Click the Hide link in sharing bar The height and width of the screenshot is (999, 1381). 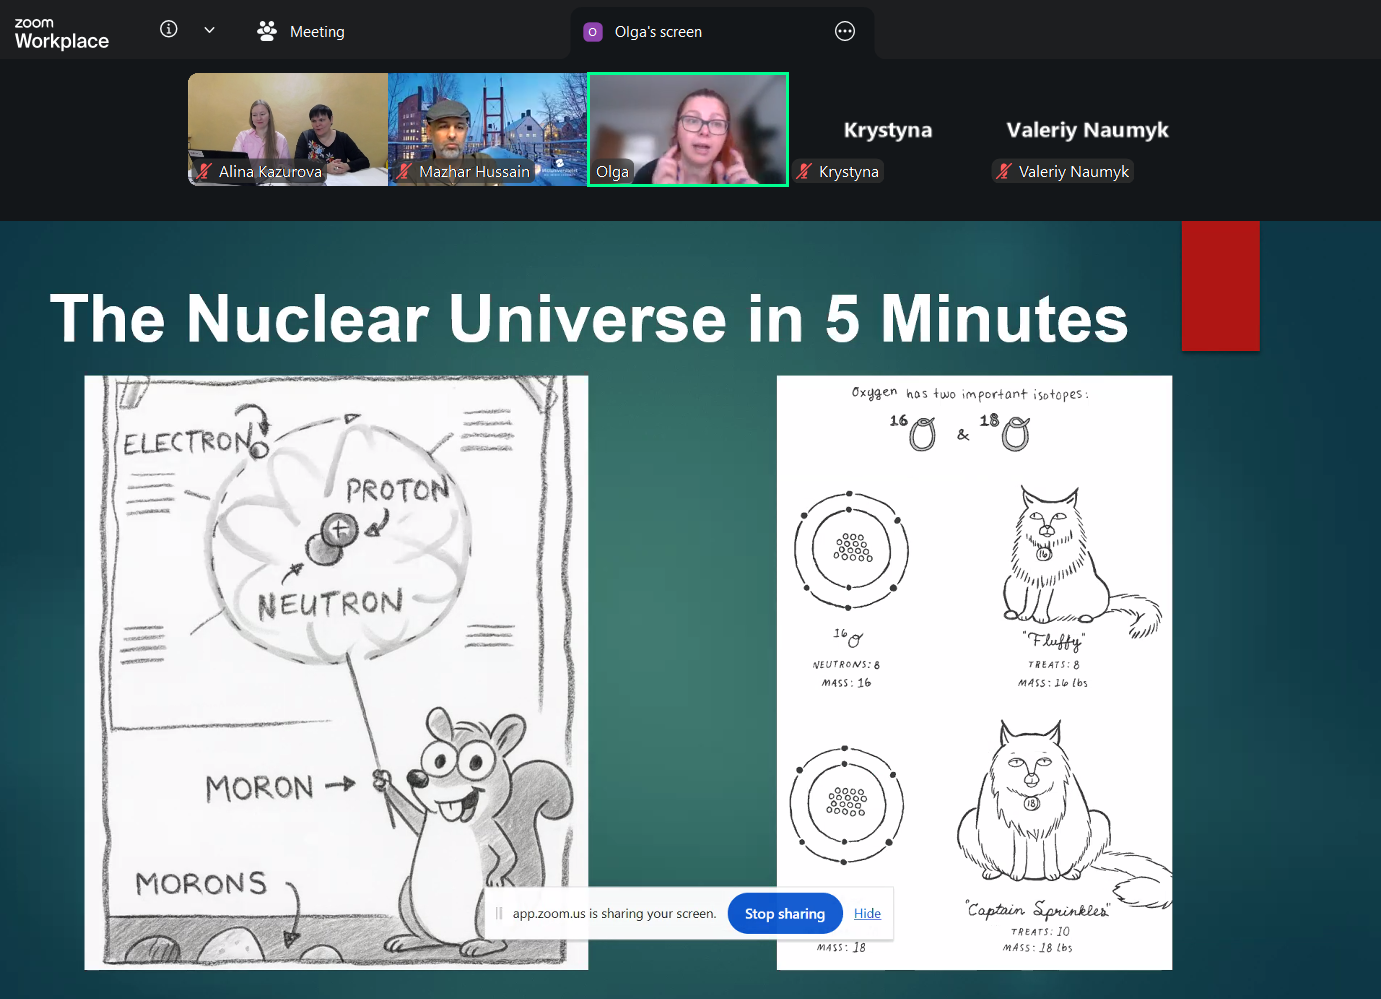tap(867, 914)
